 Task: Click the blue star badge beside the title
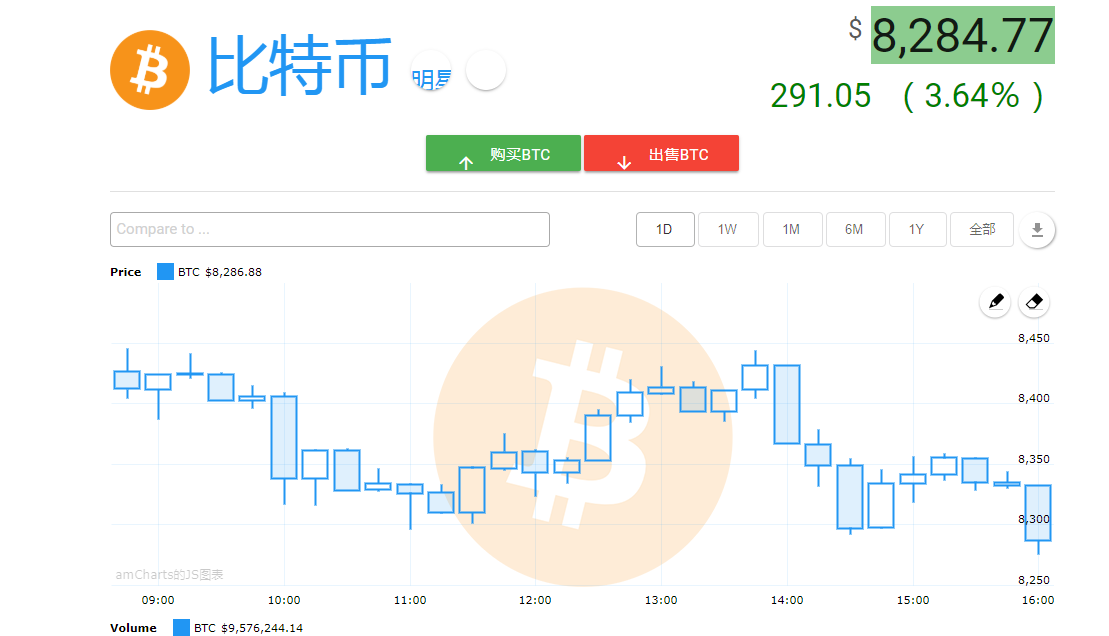[x=431, y=71]
